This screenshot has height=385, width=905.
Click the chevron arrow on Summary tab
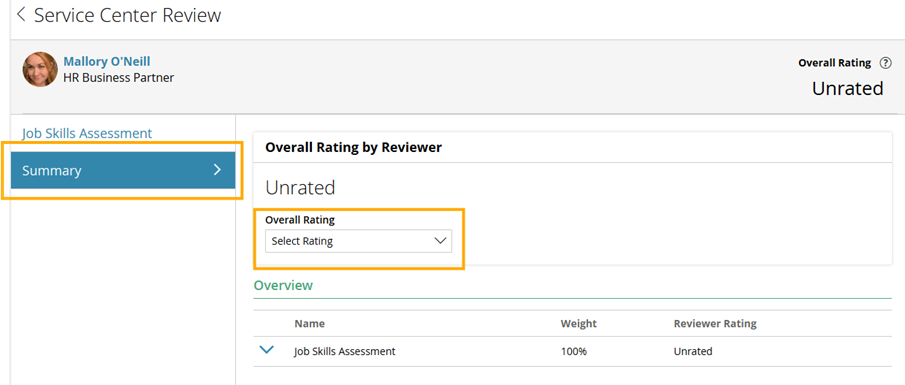tap(218, 170)
